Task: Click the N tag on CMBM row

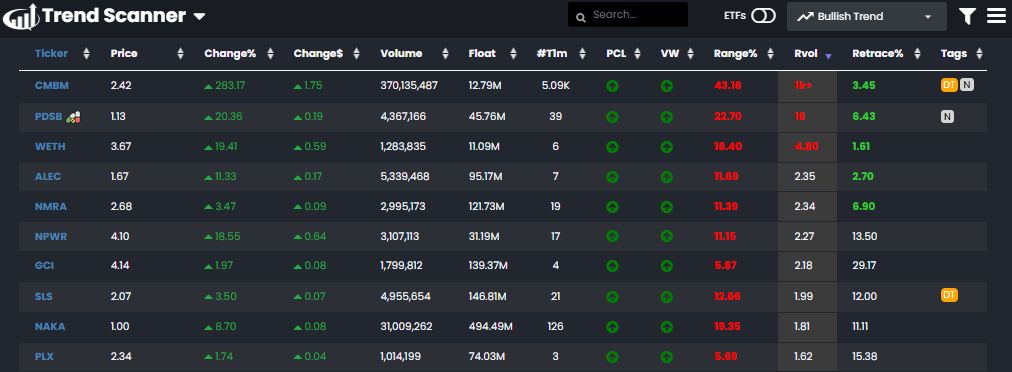Action: [966, 84]
